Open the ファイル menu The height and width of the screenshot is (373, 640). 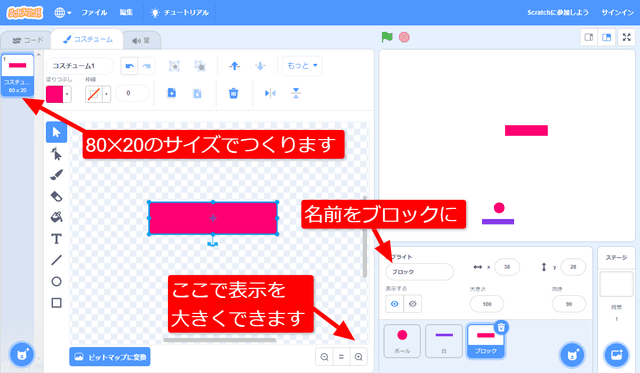pos(94,13)
